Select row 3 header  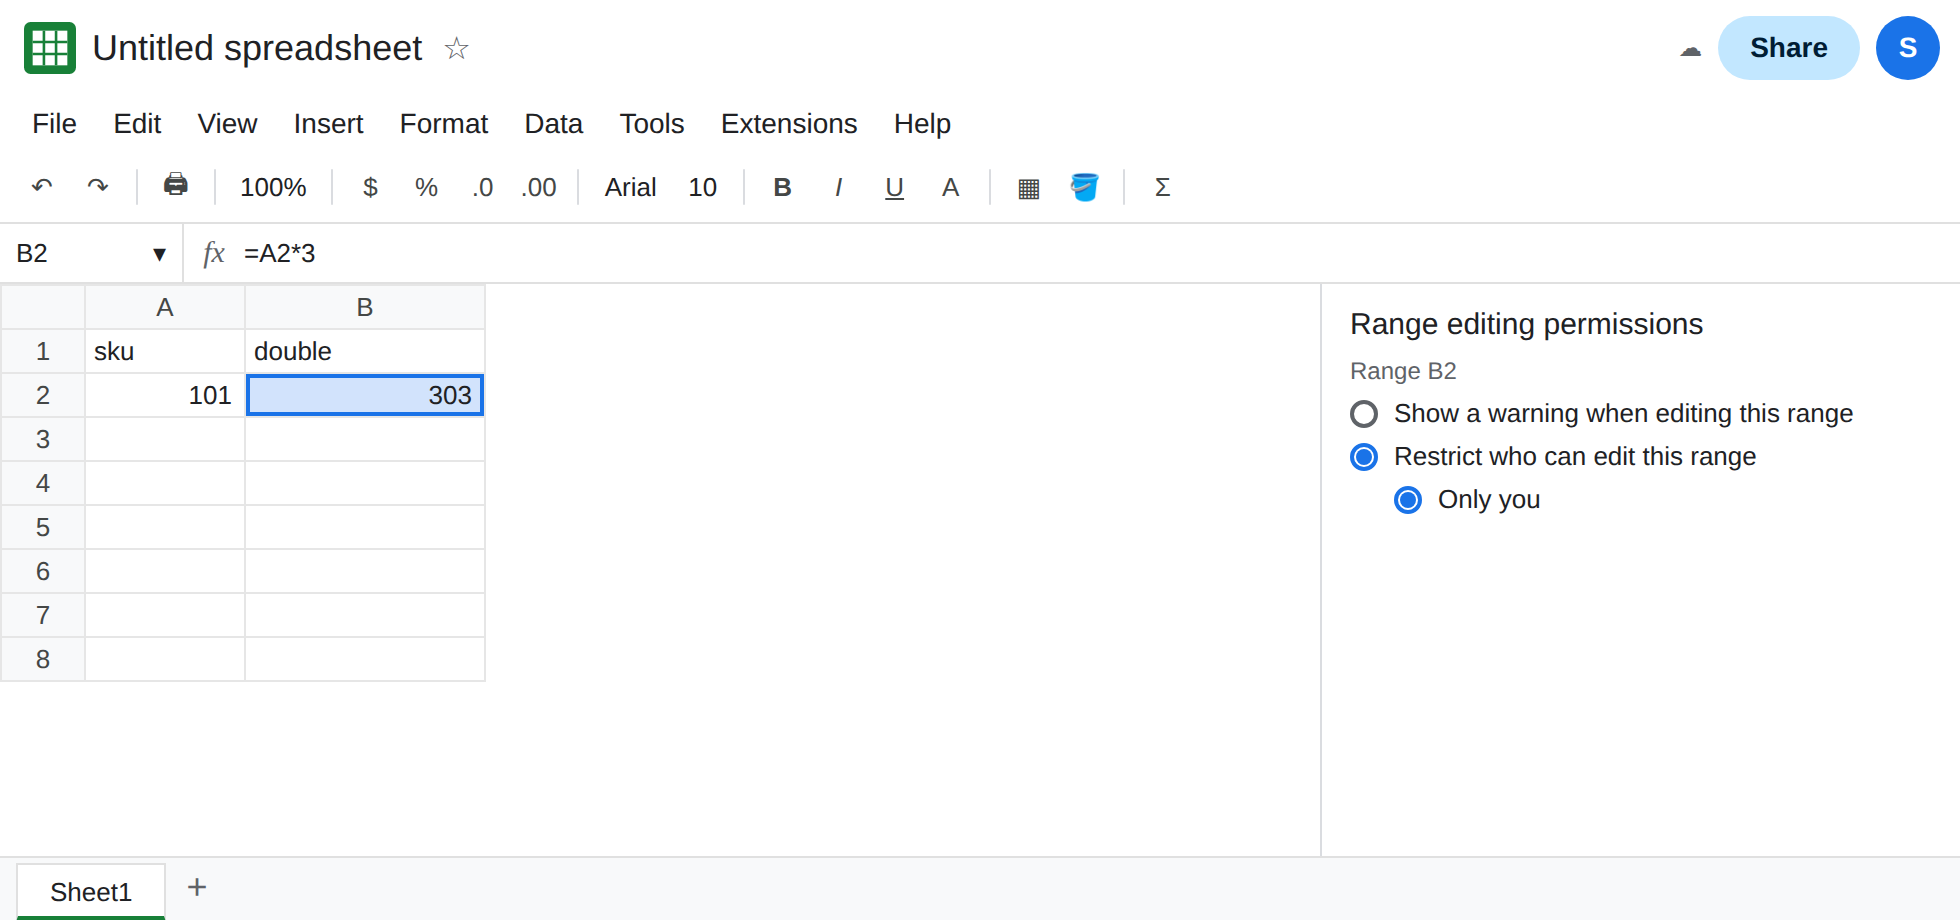(43, 439)
